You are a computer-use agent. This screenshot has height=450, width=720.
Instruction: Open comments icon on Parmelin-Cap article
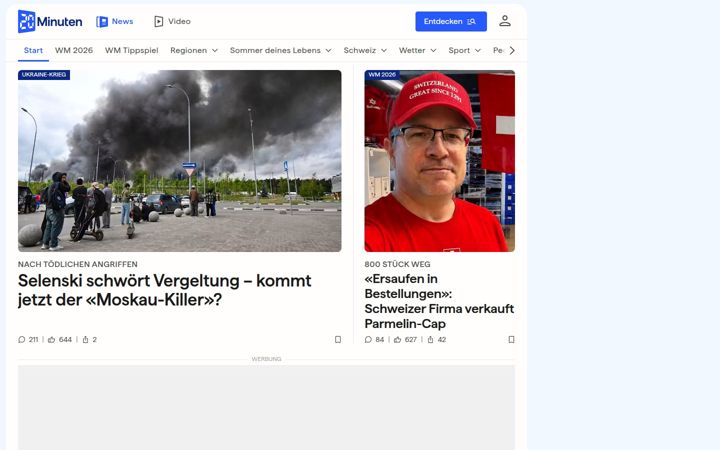click(x=368, y=340)
